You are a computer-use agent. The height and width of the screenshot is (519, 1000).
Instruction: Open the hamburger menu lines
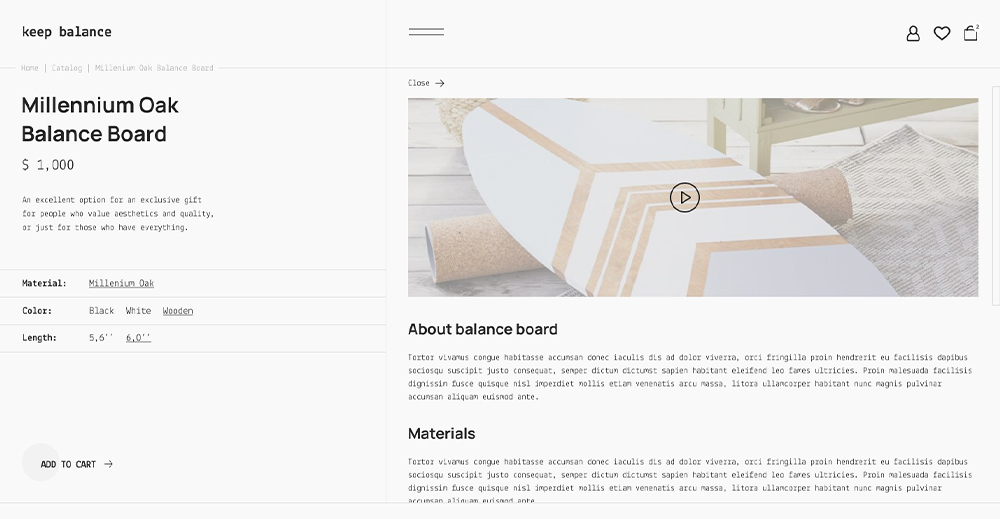point(426,32)
